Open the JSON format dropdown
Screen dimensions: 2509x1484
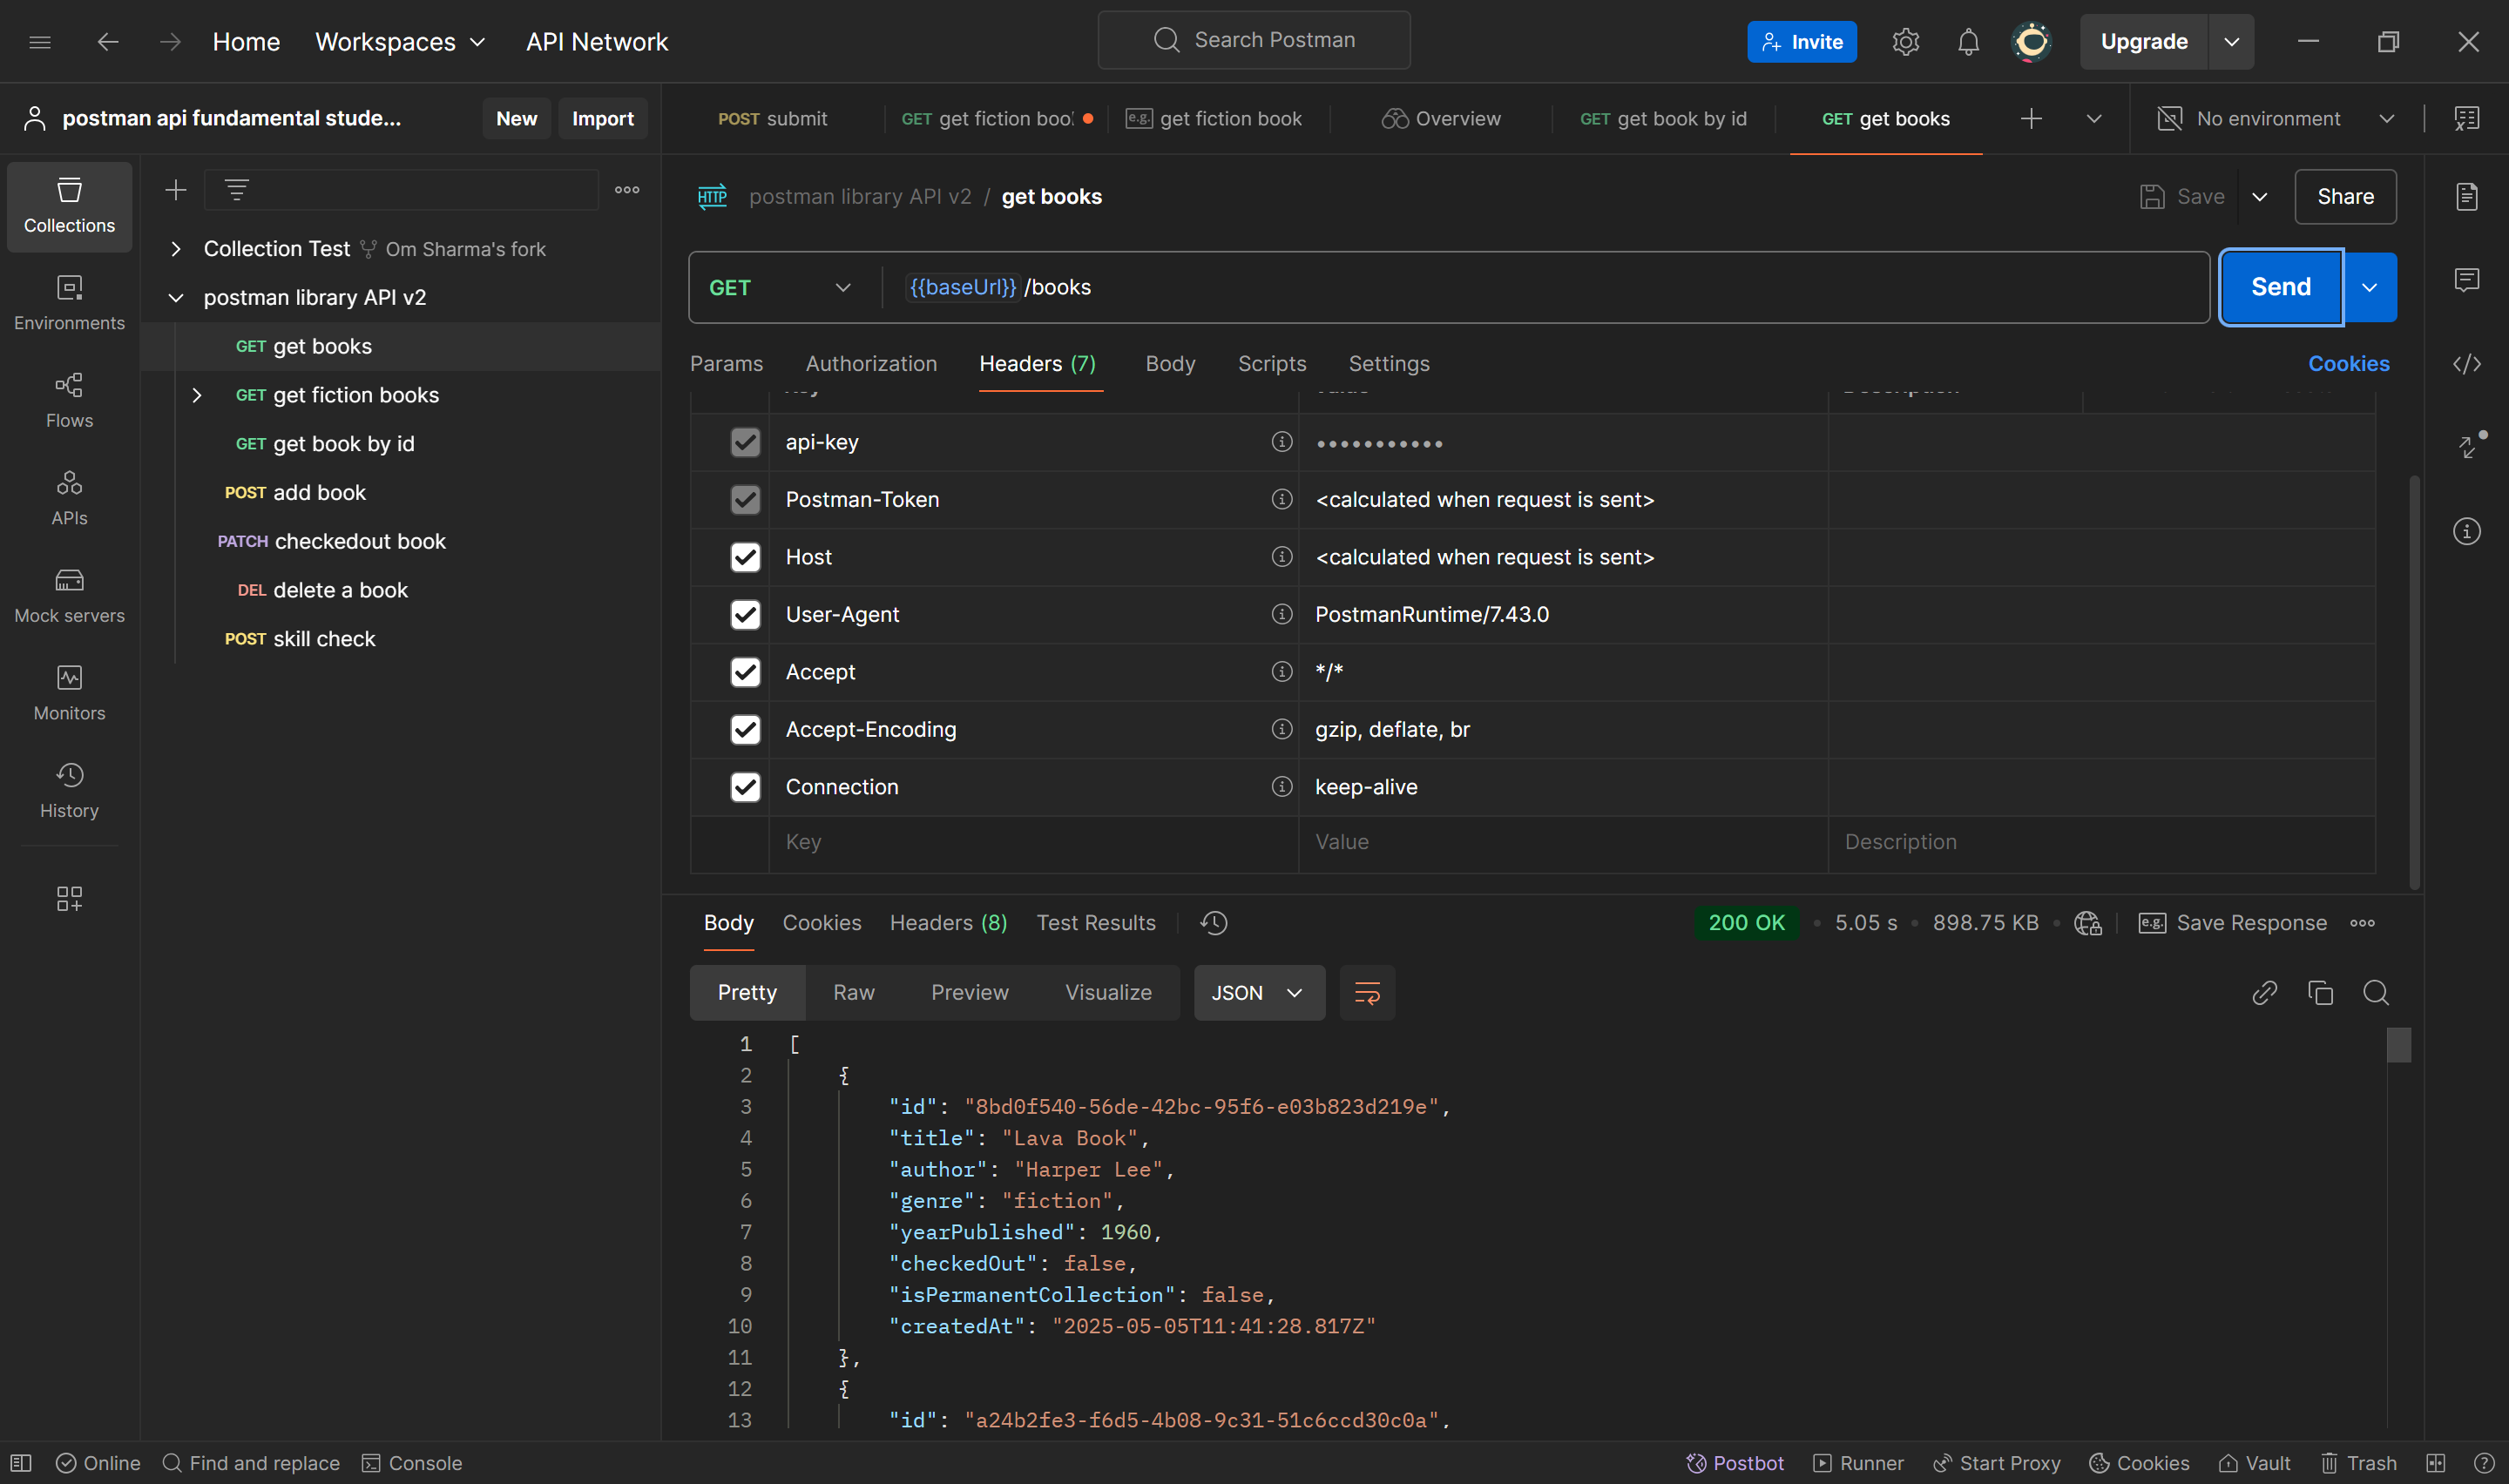click(x=1258, y=992)
